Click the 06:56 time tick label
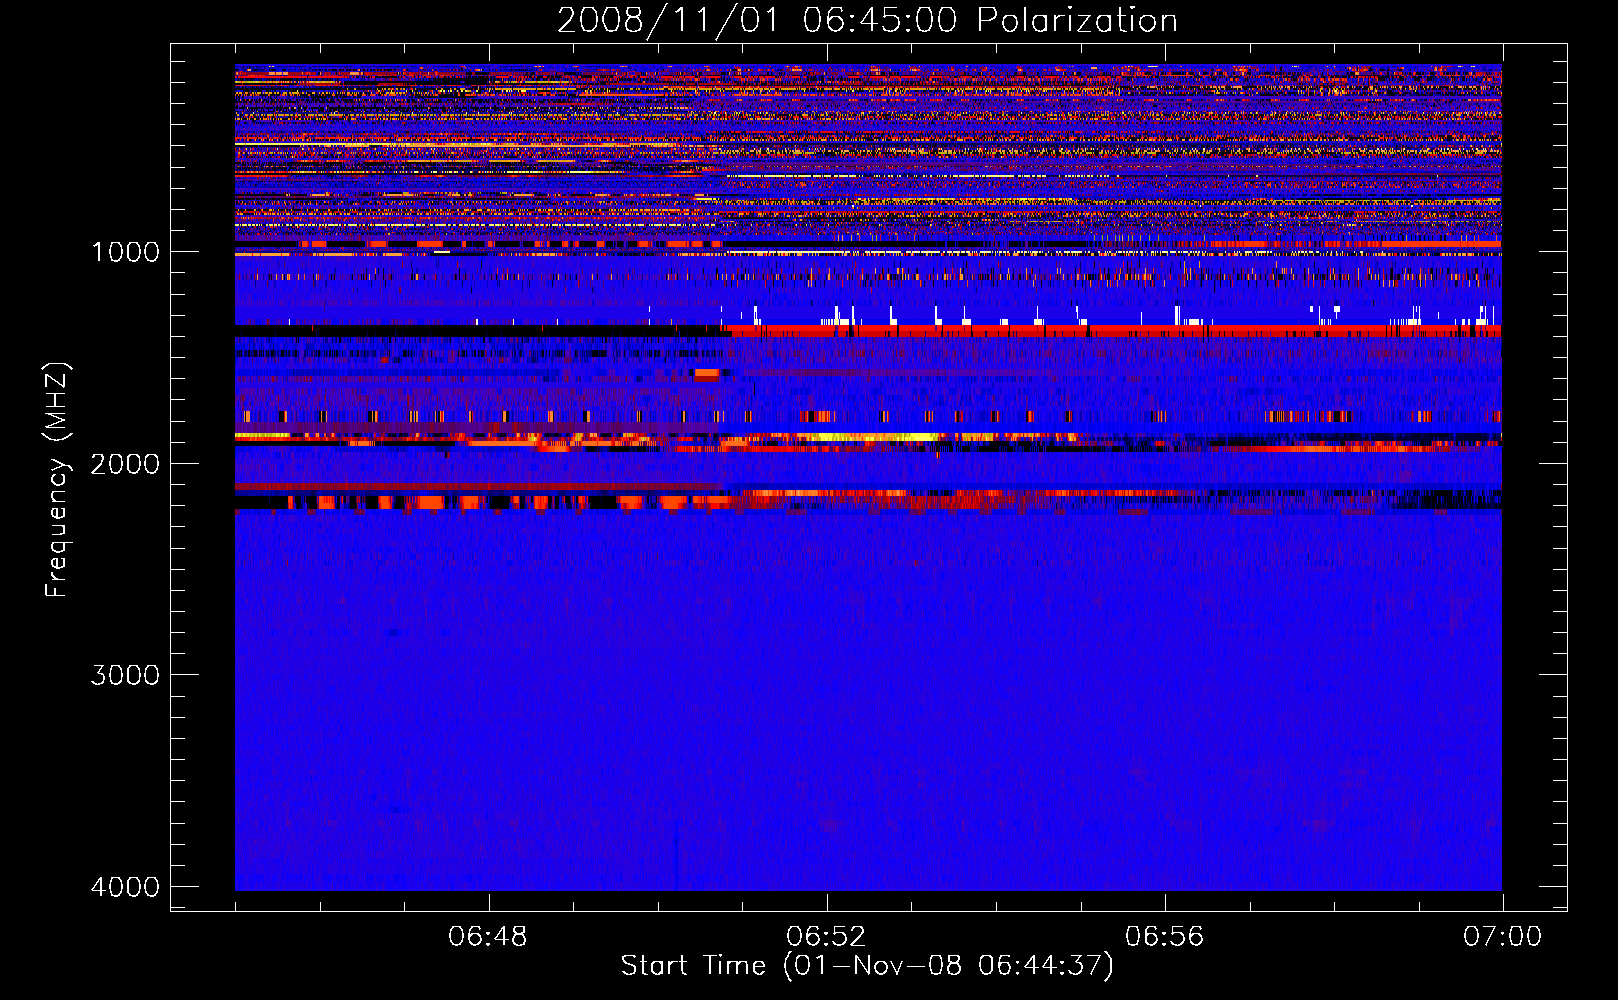 click(x=1165, y=937)
